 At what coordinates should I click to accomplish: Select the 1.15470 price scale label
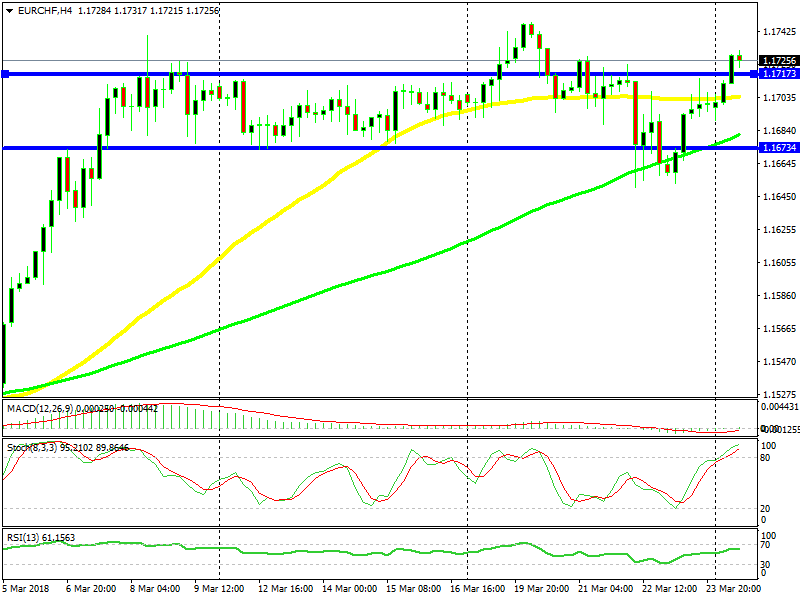pyautogui.click(x=779, y=362)
